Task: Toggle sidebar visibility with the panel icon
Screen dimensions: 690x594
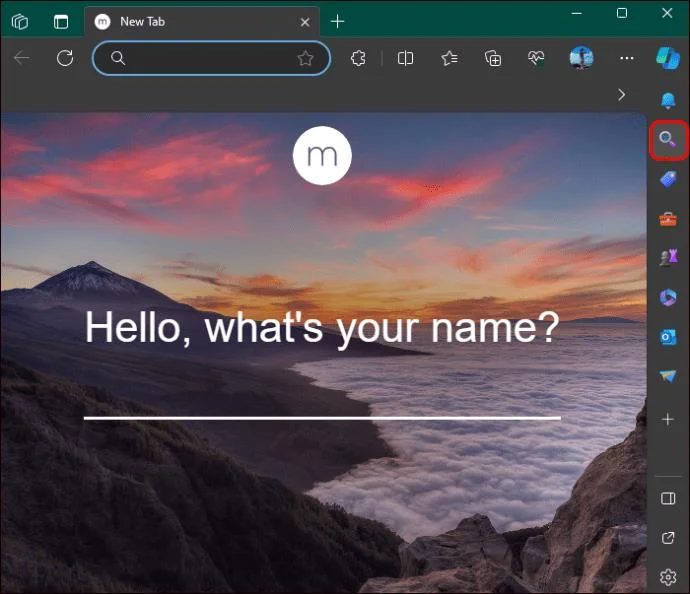Action: coord(668,498)
